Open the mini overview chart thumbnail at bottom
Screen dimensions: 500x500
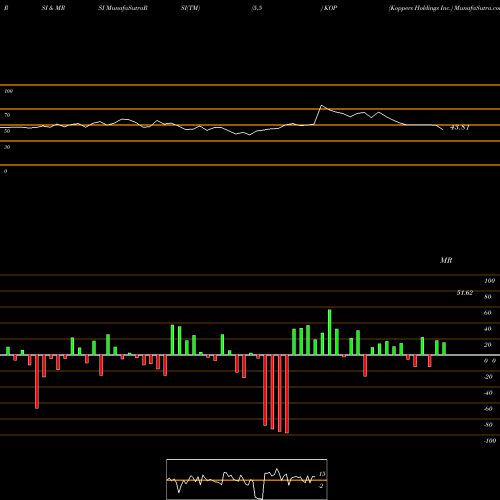click(247, 479)
